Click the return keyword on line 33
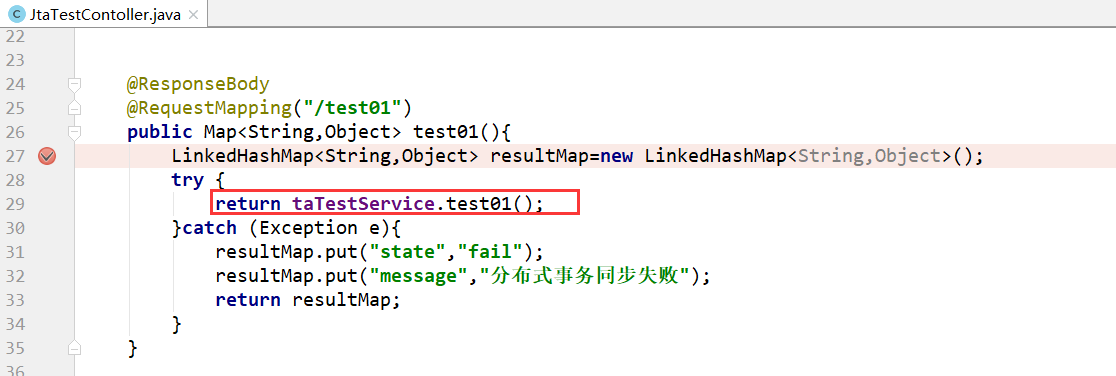1116x376 pixels. click(248, 300)
